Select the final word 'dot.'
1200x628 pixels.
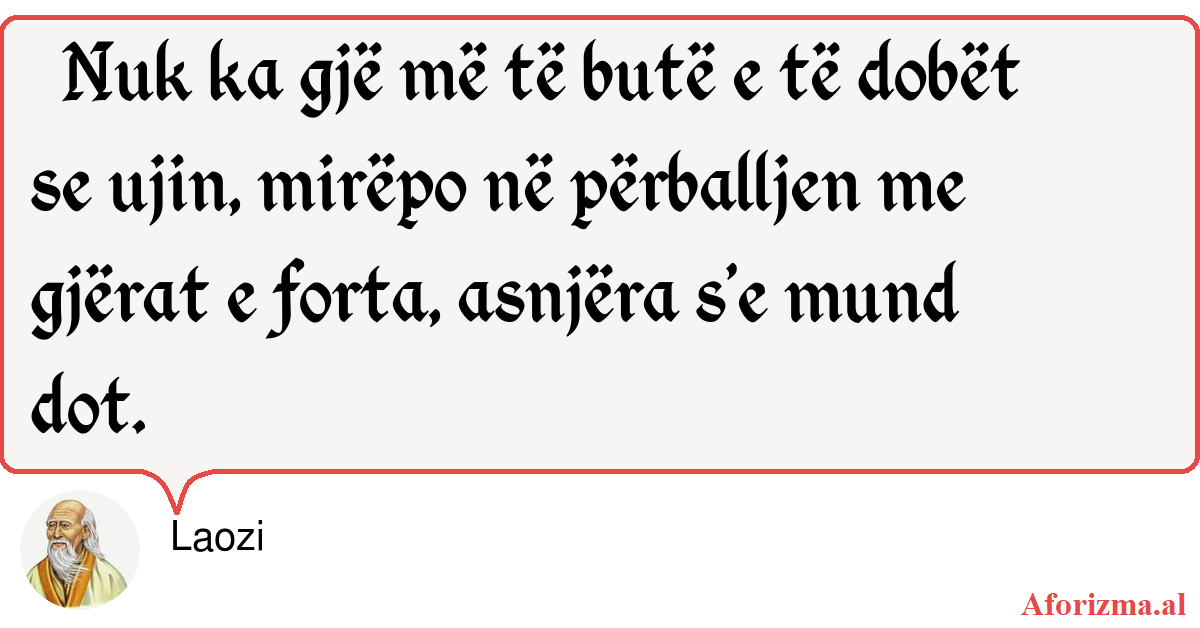[x=82, y=405]
